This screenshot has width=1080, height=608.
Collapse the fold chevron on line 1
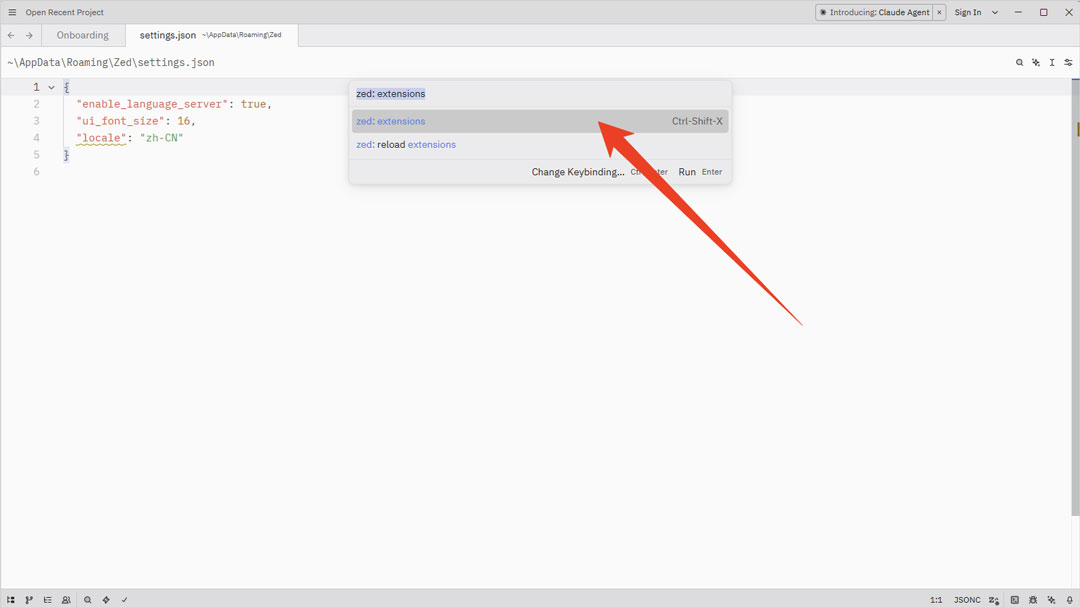click(51, 87)
